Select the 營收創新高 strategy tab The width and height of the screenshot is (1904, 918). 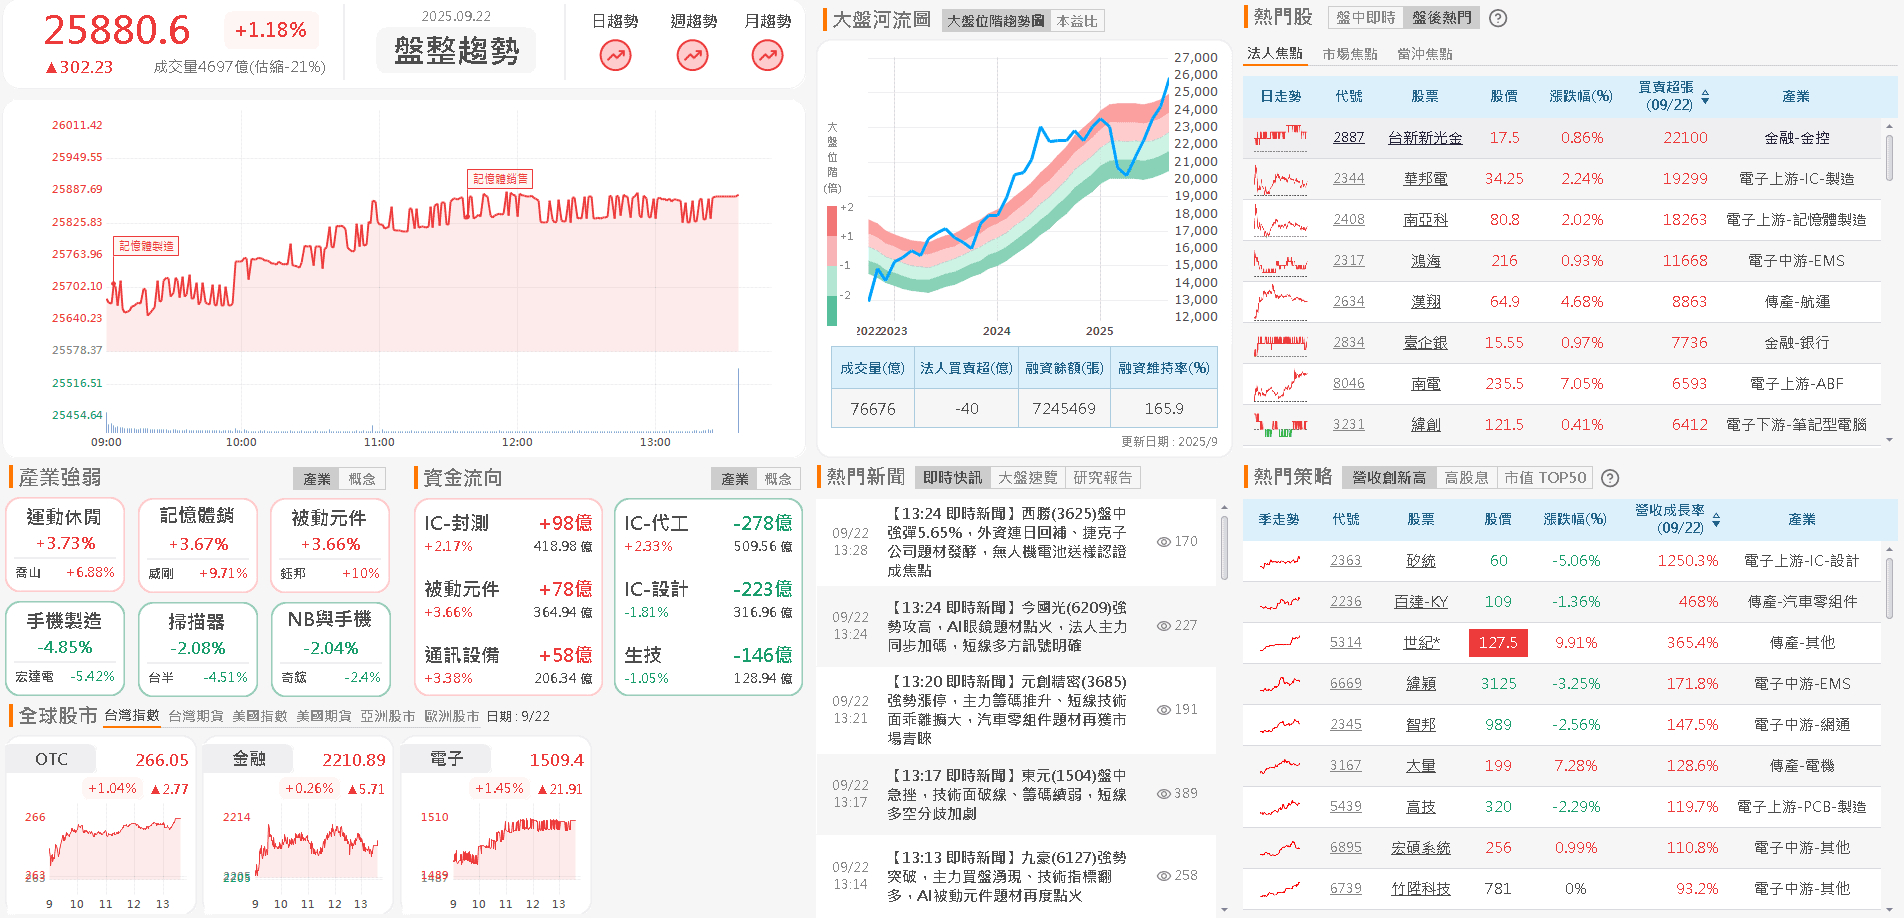pyautogui.click(x=1389, y=478)
